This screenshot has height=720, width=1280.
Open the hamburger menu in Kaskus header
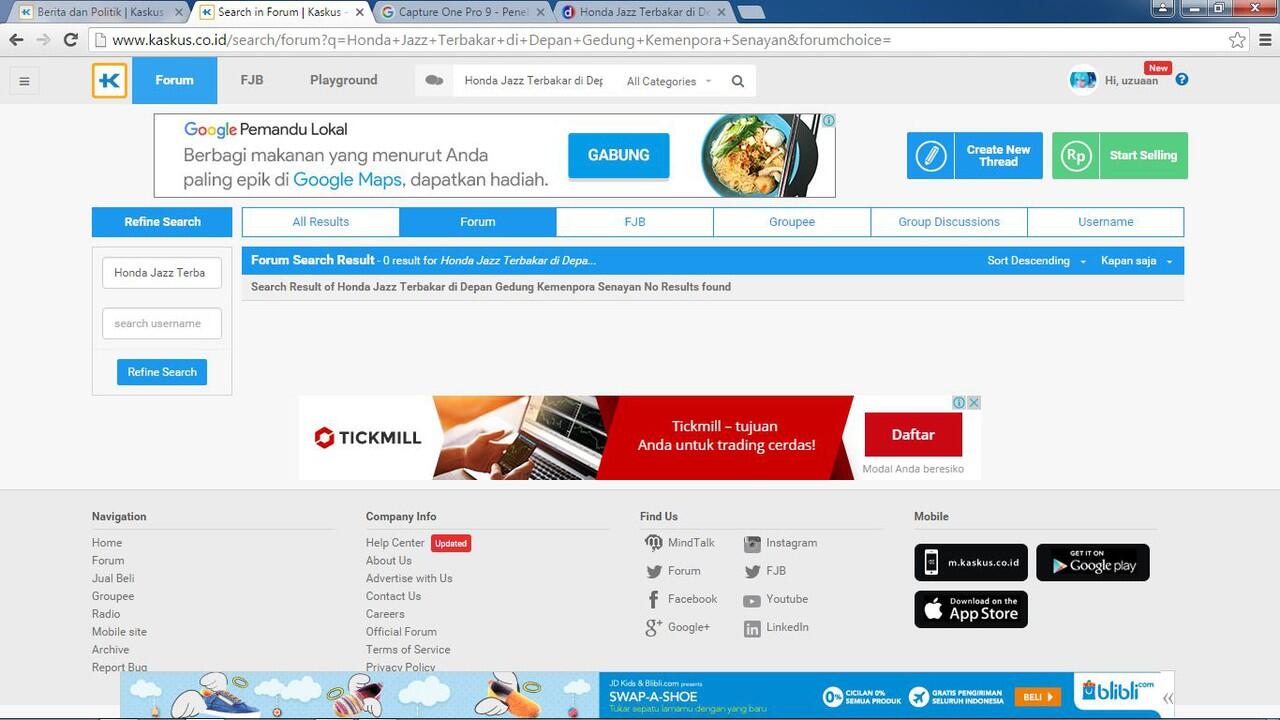pyautogui.click(x=25, y=81)
